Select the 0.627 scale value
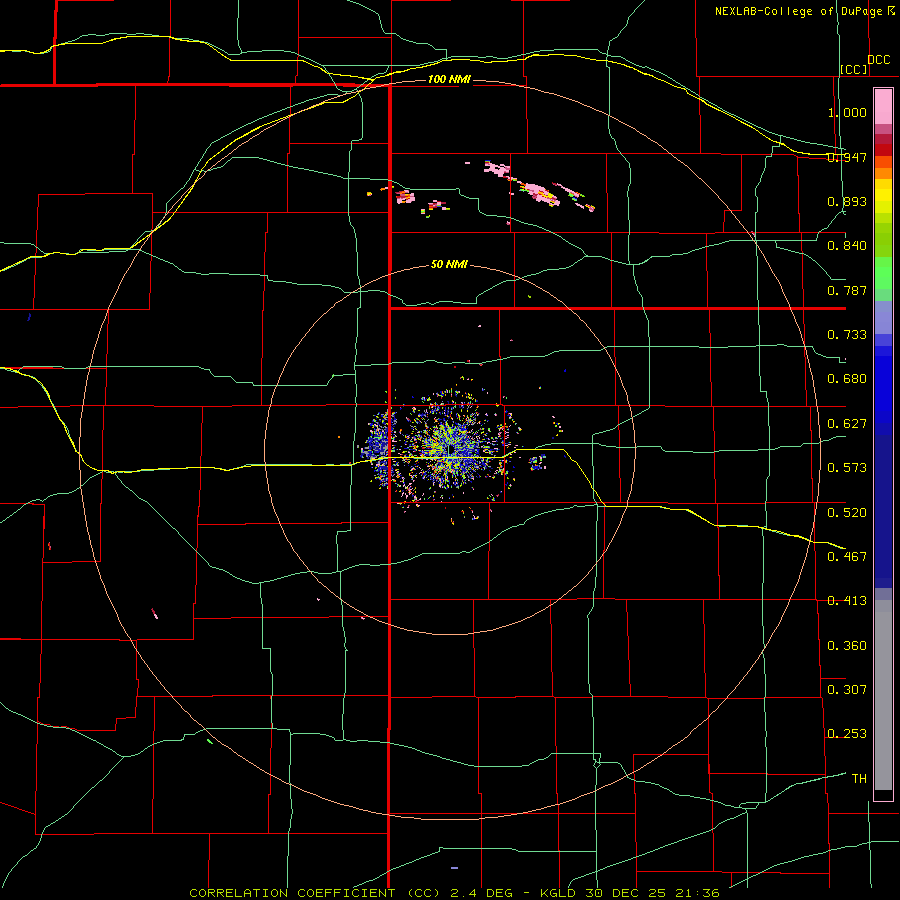This screenshot has width=900, height=900. point(847,424)
